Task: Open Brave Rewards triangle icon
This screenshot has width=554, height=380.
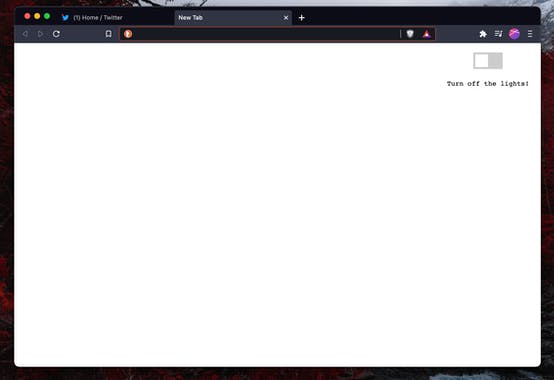Action: click(427, 34)
